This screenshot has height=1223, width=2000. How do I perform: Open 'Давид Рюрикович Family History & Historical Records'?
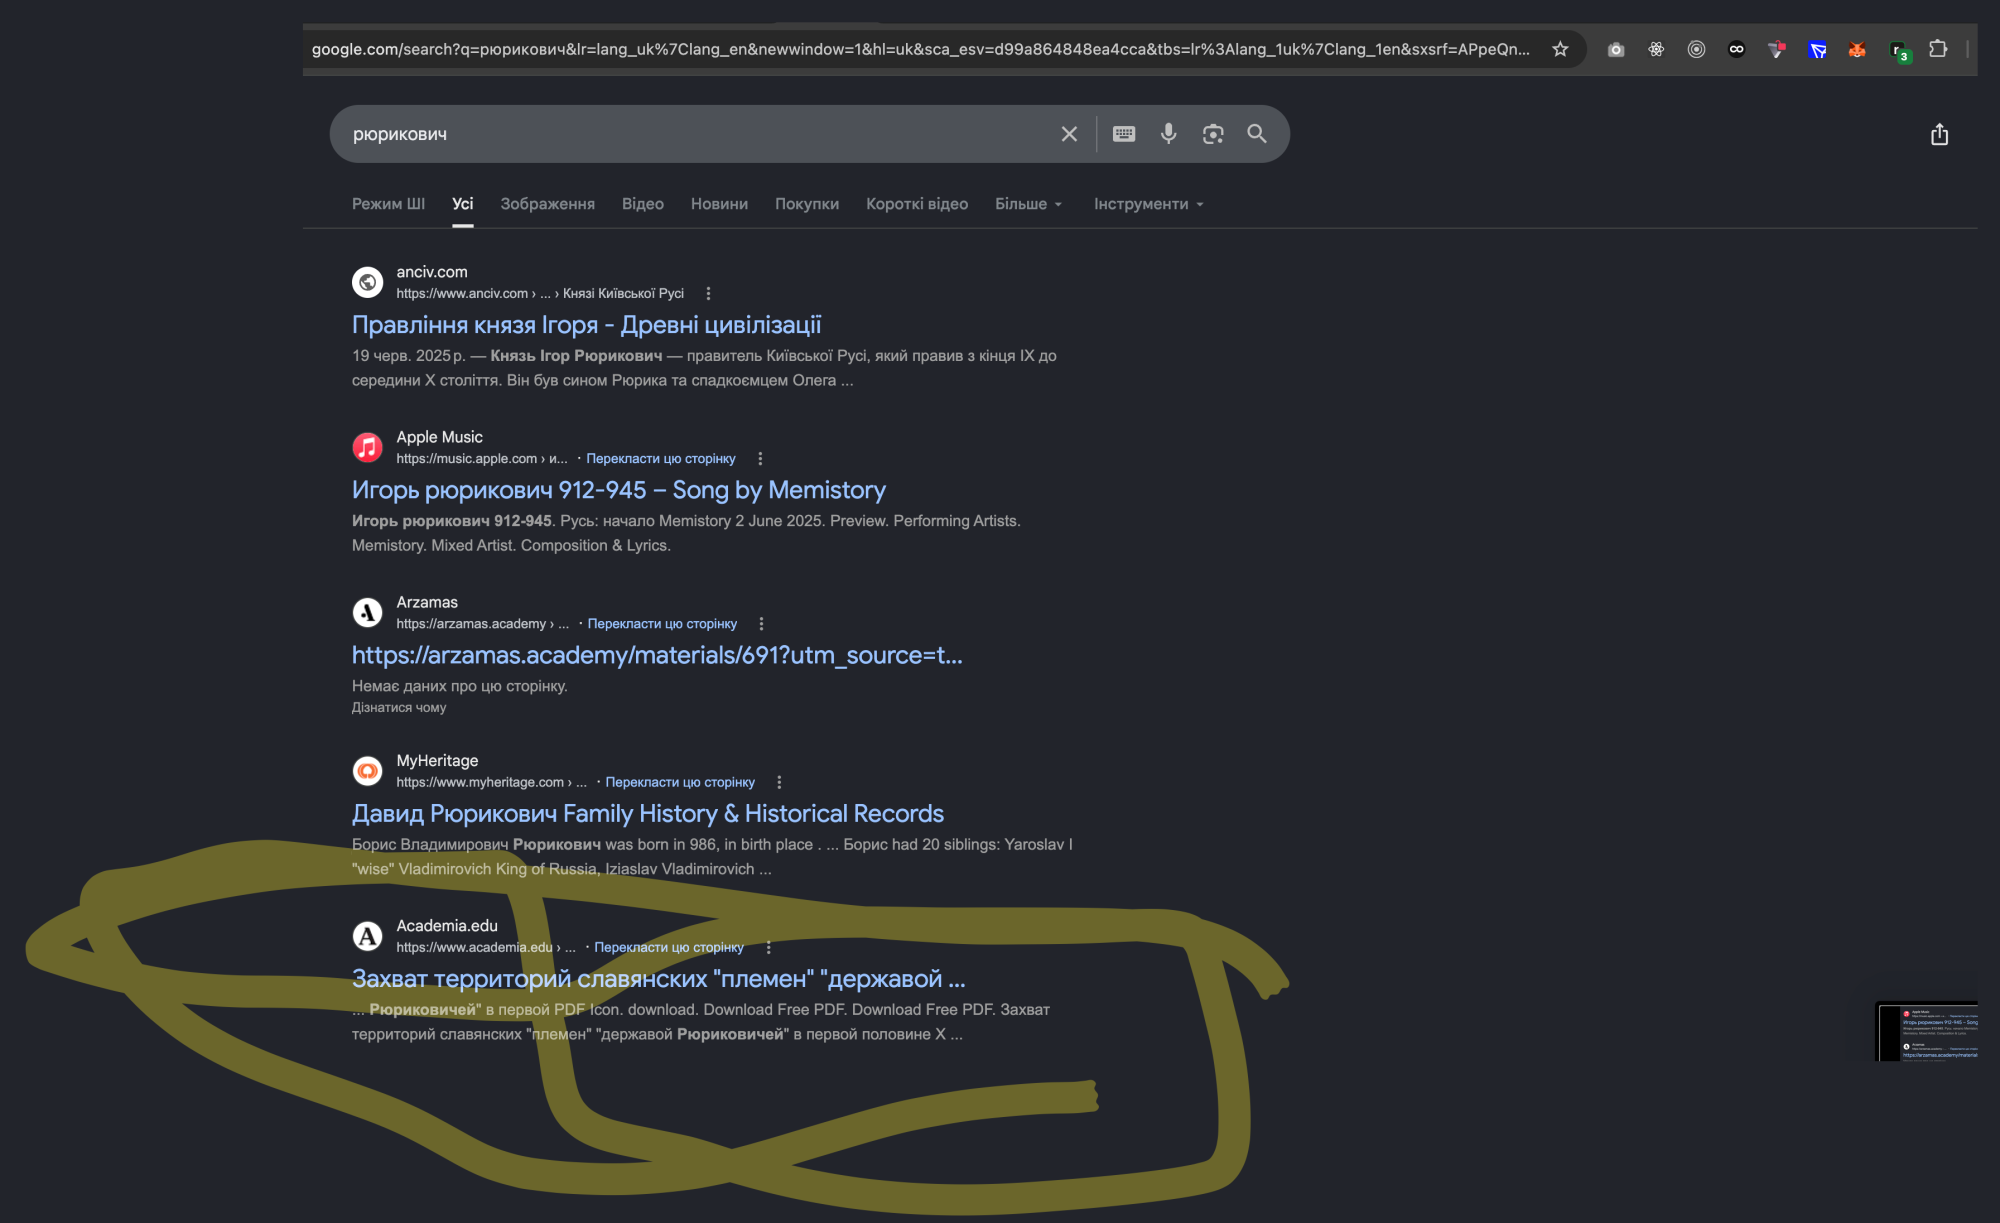pos(648,814)
